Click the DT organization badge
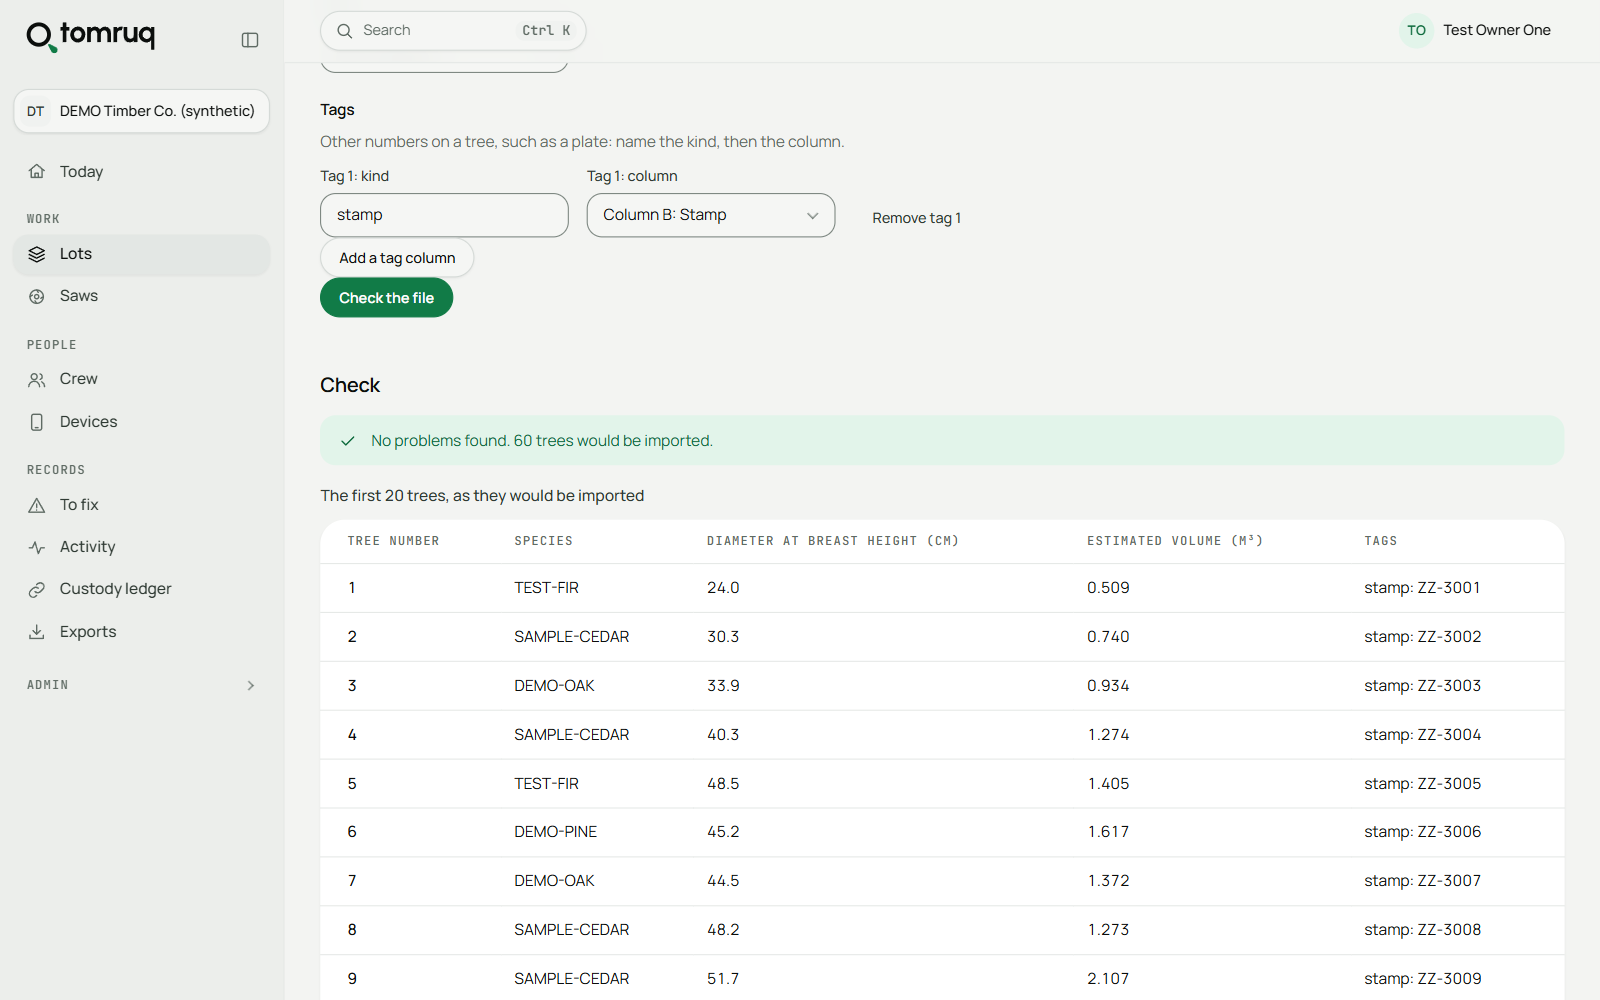Image resolution: width=1600 pixels, height=1000 pixels. [x=36, y=111]
